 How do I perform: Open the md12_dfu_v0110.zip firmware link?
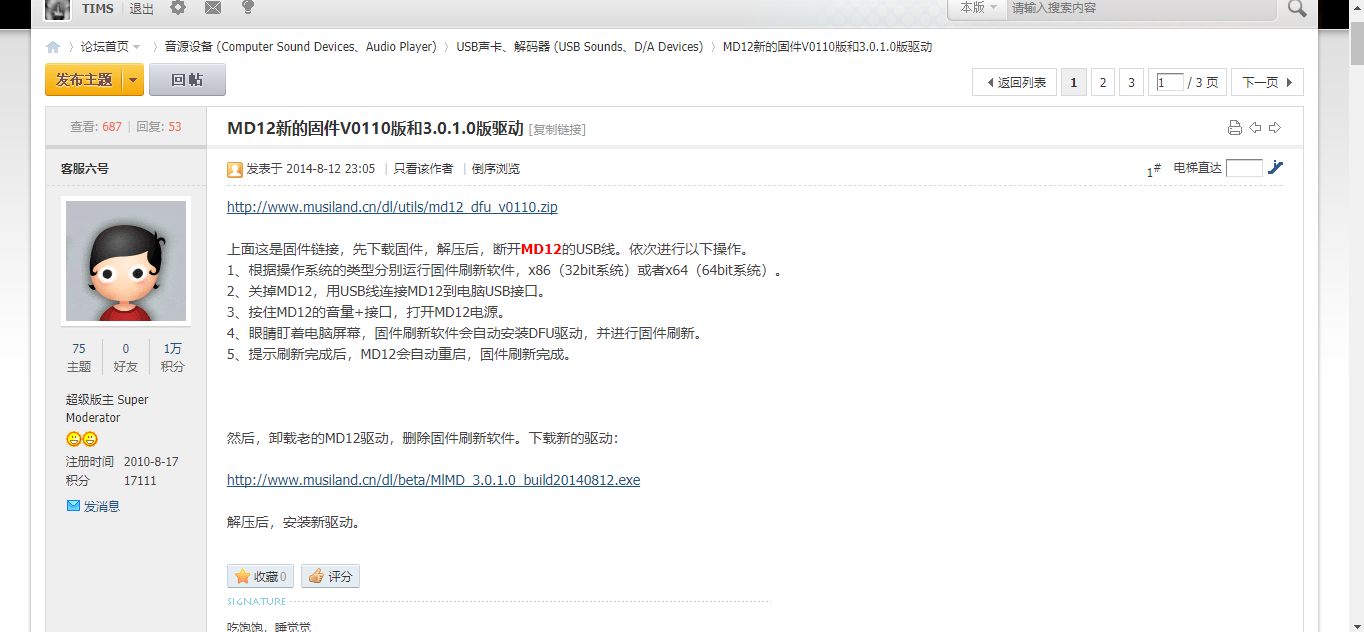pos(392,207)
